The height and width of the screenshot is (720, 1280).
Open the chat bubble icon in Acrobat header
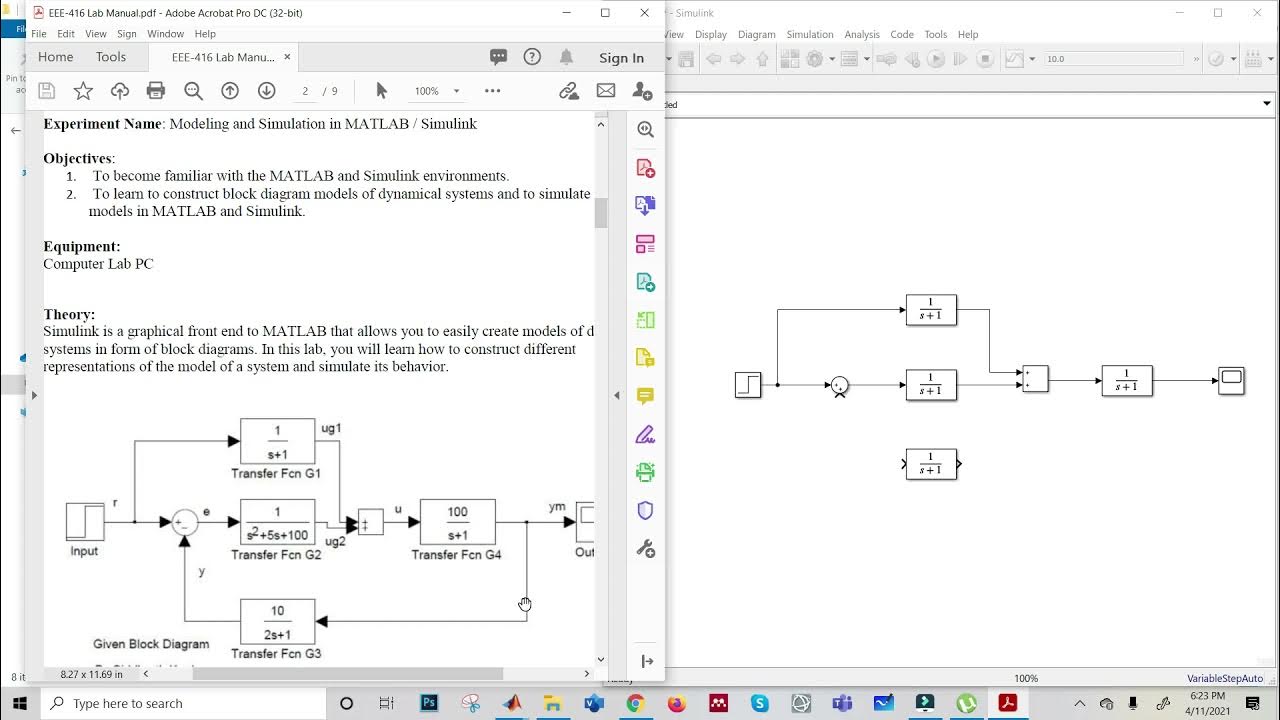pos(498,57)
